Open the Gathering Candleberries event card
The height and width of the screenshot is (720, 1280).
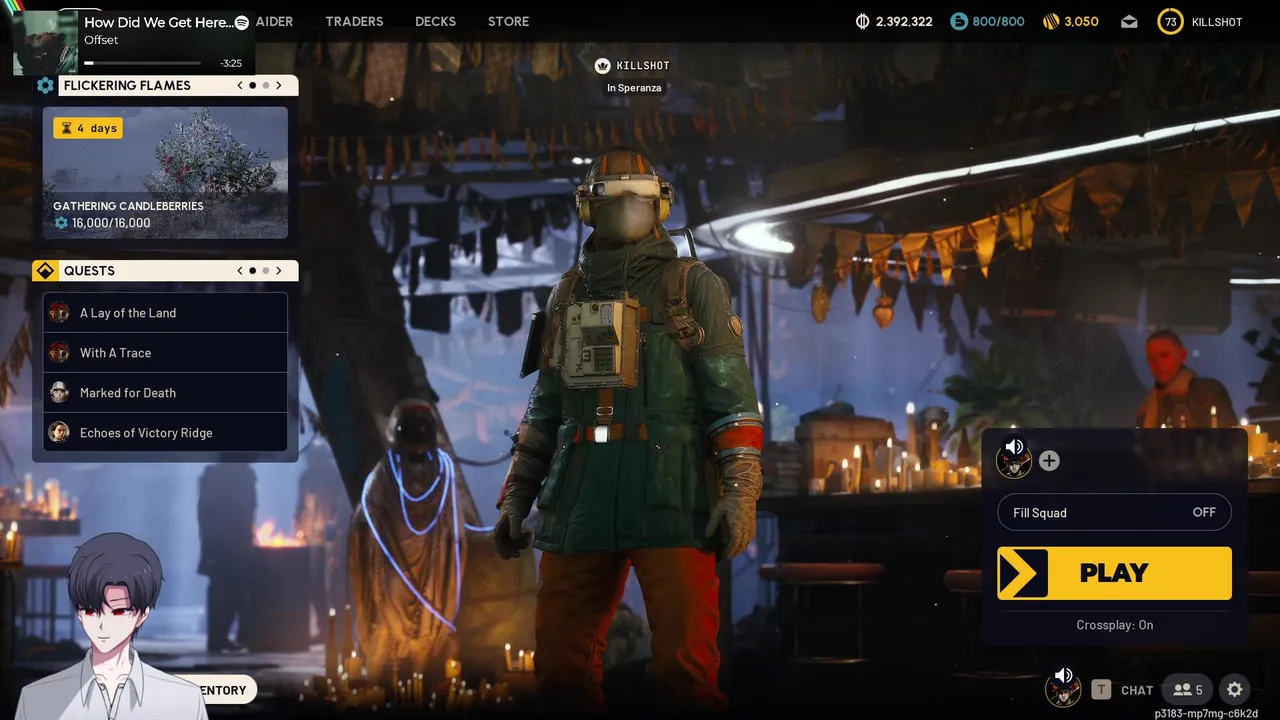tap(165, 173)
